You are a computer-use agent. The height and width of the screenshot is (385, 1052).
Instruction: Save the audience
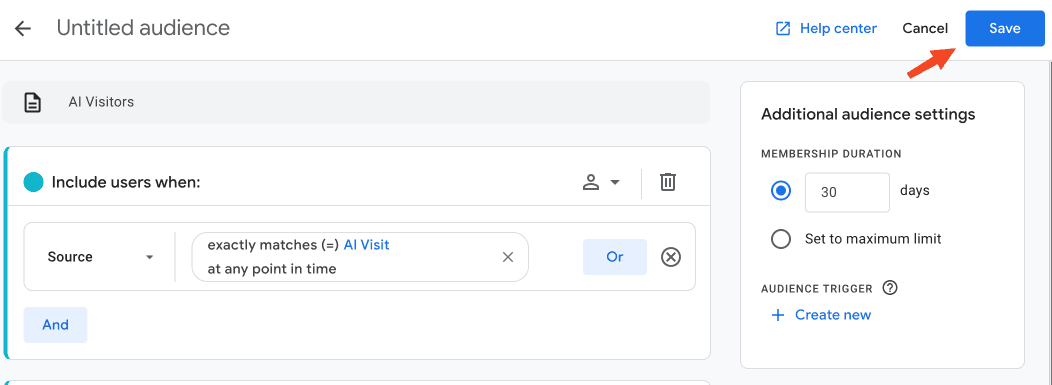click(x=1004, y=28)
